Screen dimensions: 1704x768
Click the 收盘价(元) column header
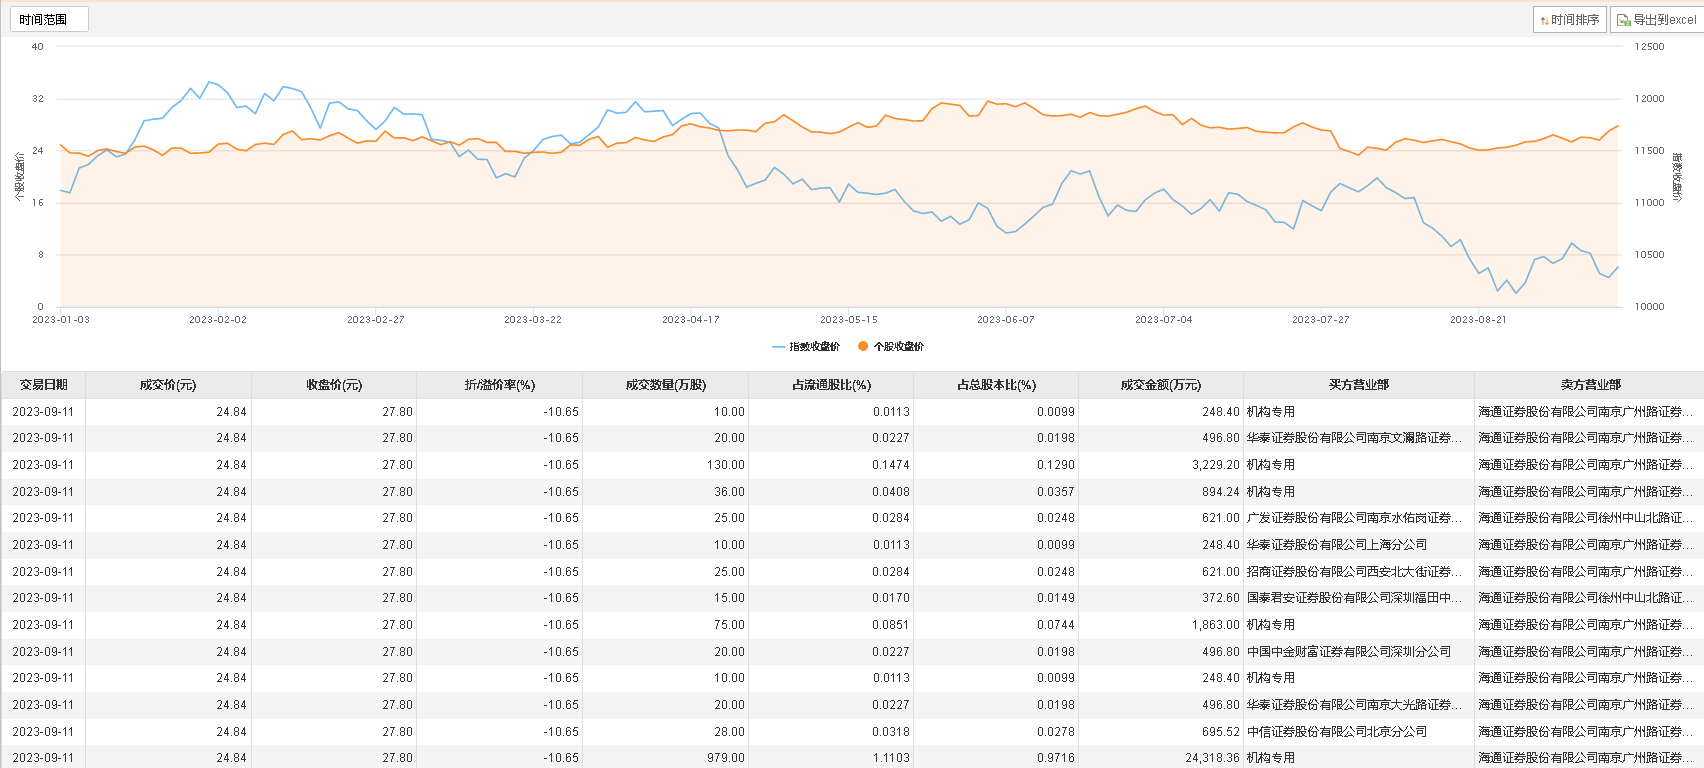tap(334, 385)
